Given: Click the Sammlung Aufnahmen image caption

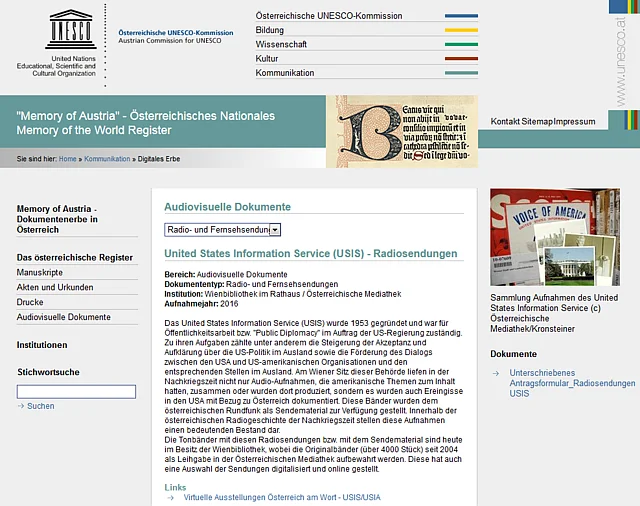Looking at the screenshot, I should pyautogui.click(x=554, y=313).
